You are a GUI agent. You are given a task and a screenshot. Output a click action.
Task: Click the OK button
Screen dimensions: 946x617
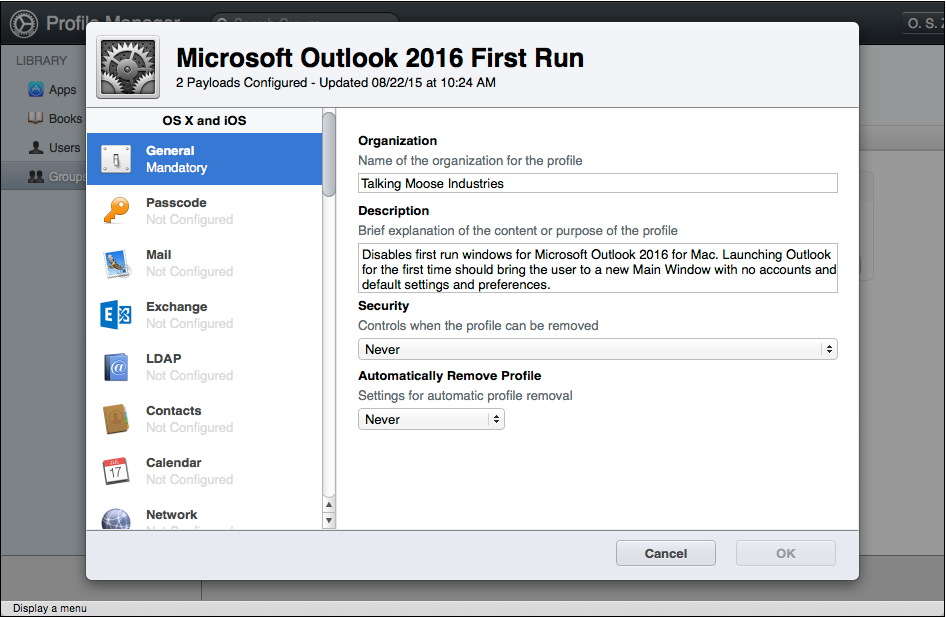[x=786, y=553]
